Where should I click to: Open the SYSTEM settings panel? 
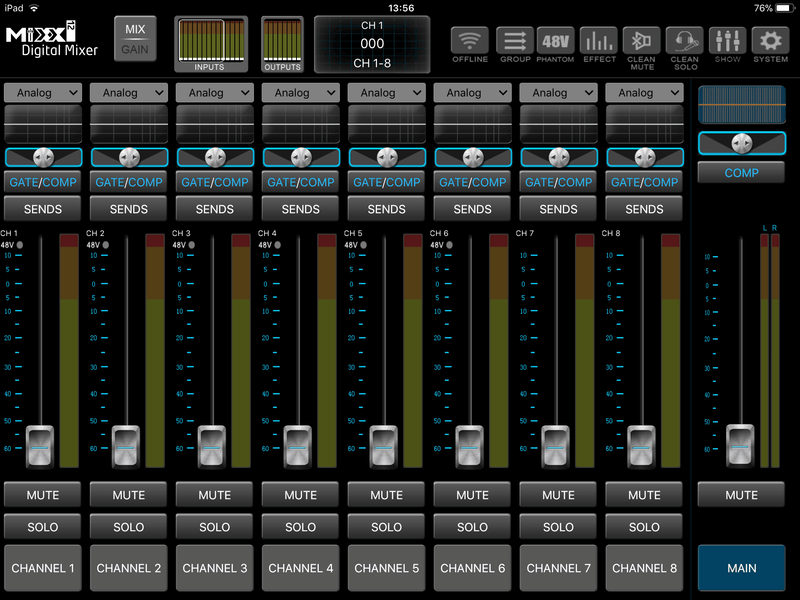[769, 42]
